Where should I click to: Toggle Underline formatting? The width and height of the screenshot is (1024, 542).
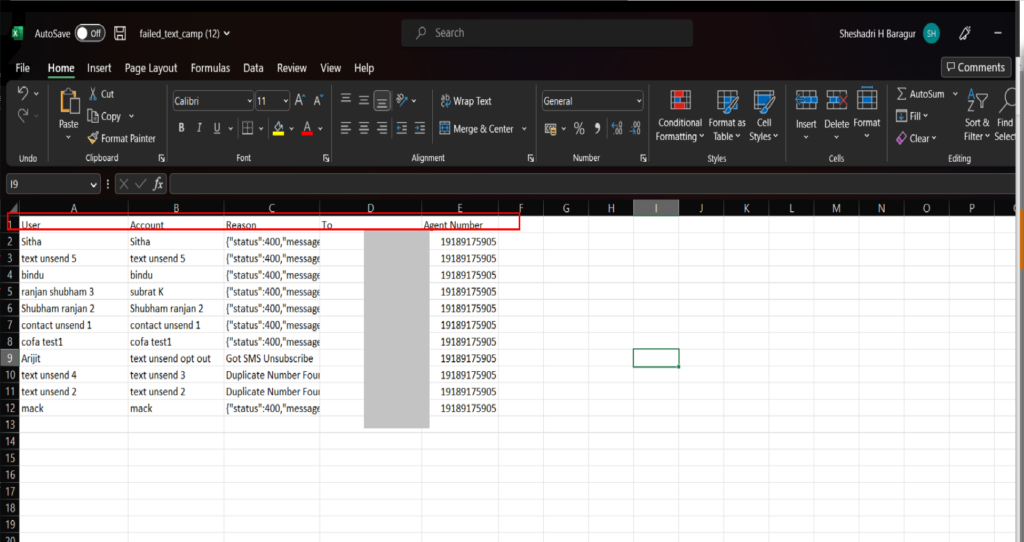pos(217,128)
